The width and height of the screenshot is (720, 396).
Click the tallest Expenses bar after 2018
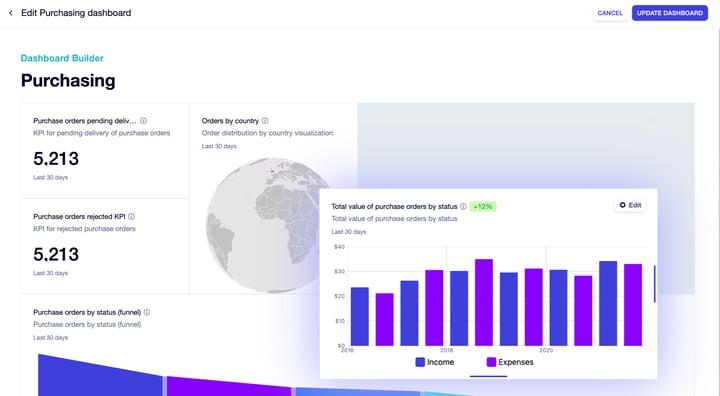pyautogui.click(x=484, y=302)
